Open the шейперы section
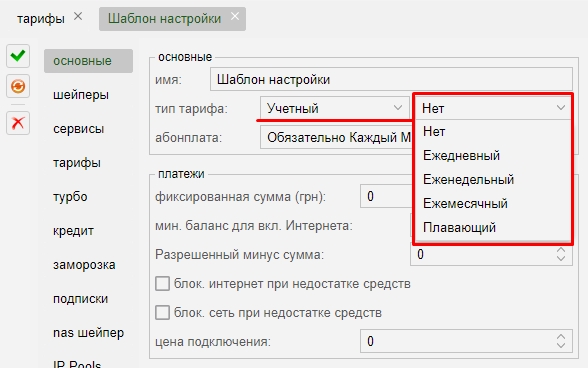588x368 pixels. click(81, 95)
